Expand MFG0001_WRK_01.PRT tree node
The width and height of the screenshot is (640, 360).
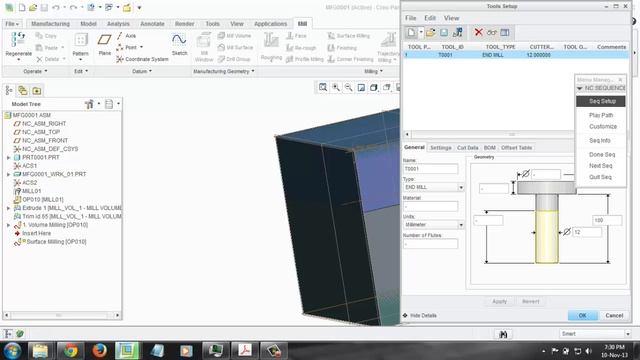[x=9, y=174]
